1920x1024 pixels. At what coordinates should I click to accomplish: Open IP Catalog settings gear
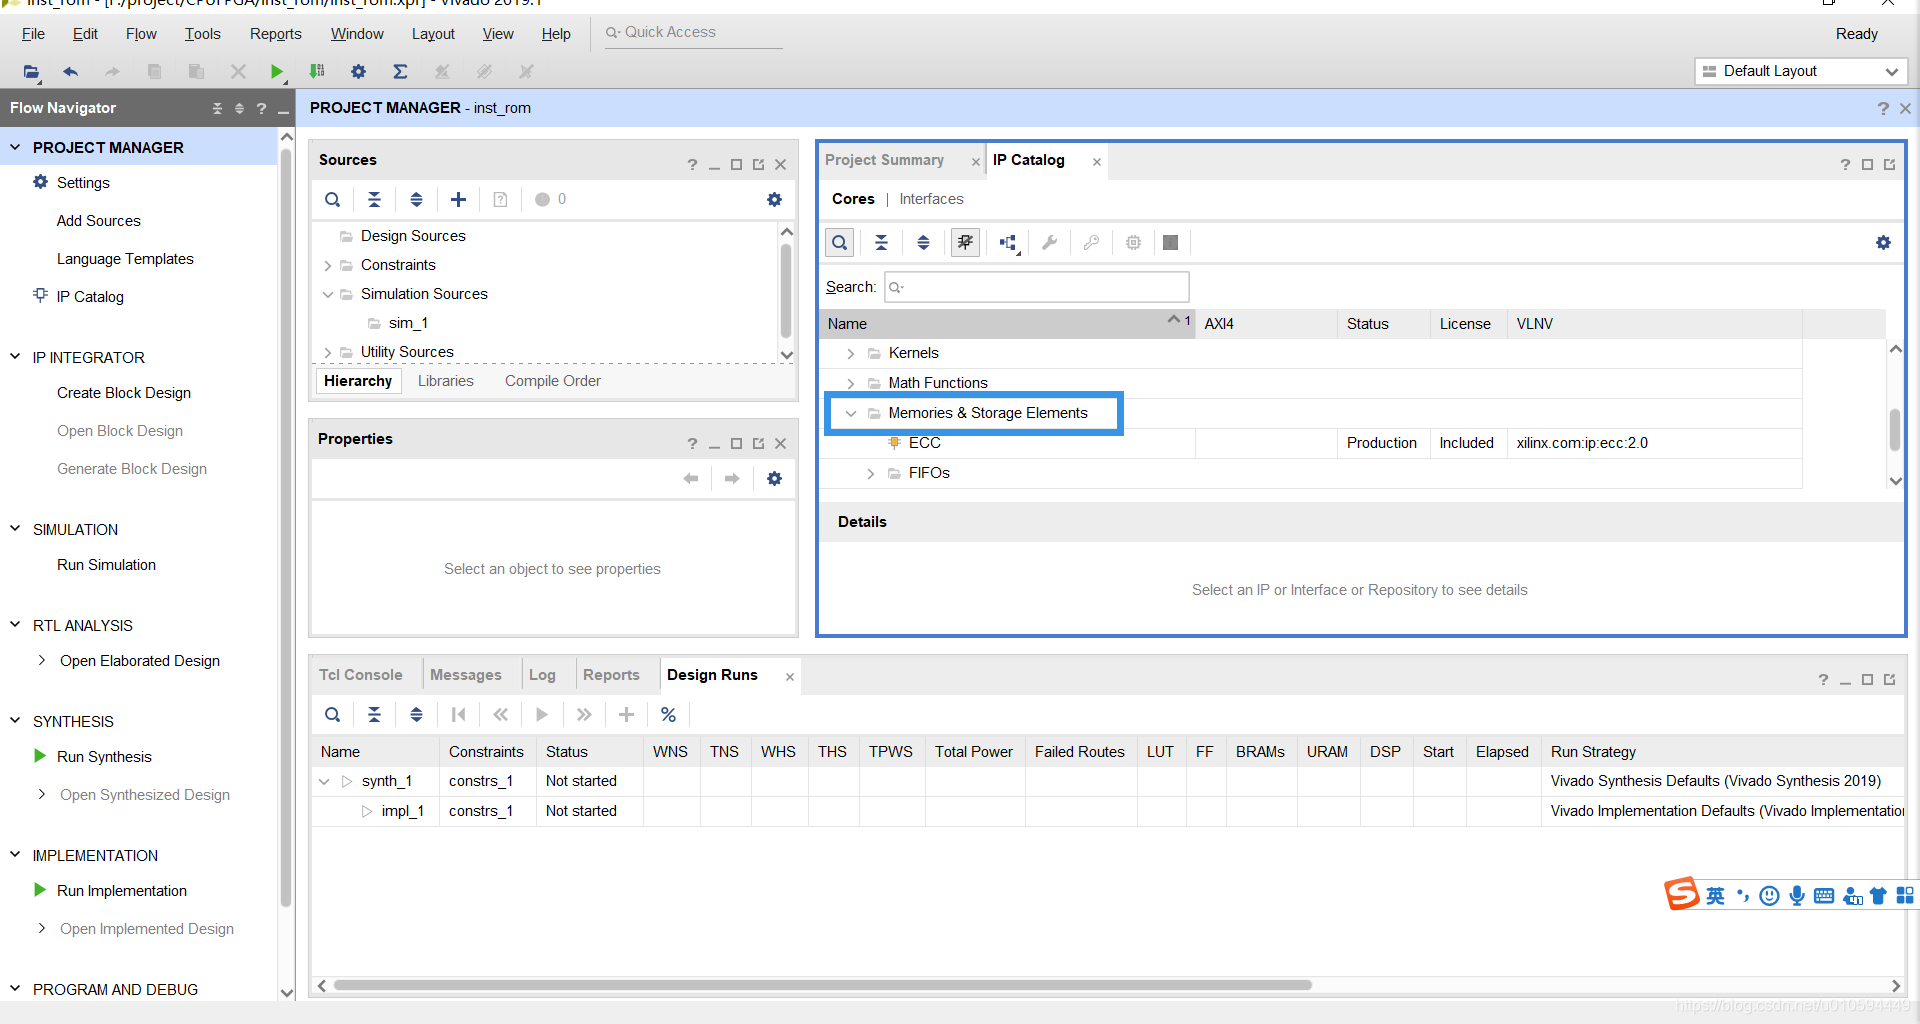pos(1883,242)
